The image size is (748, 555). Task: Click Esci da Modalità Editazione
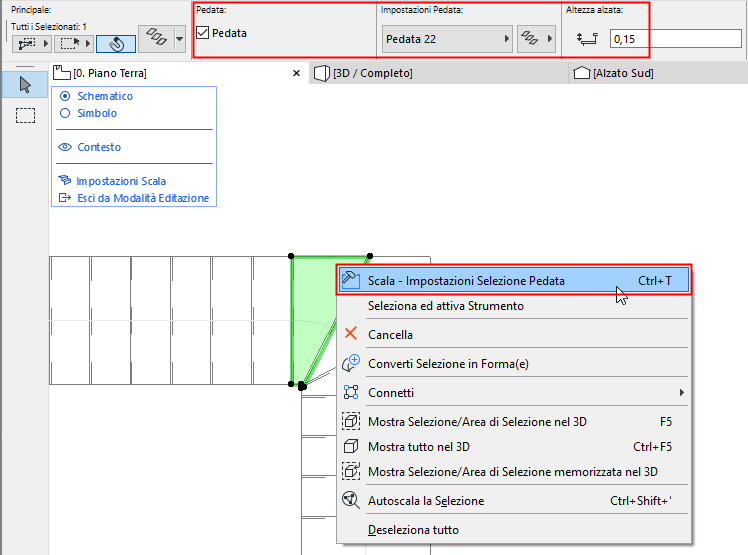[x=143, y=198]
